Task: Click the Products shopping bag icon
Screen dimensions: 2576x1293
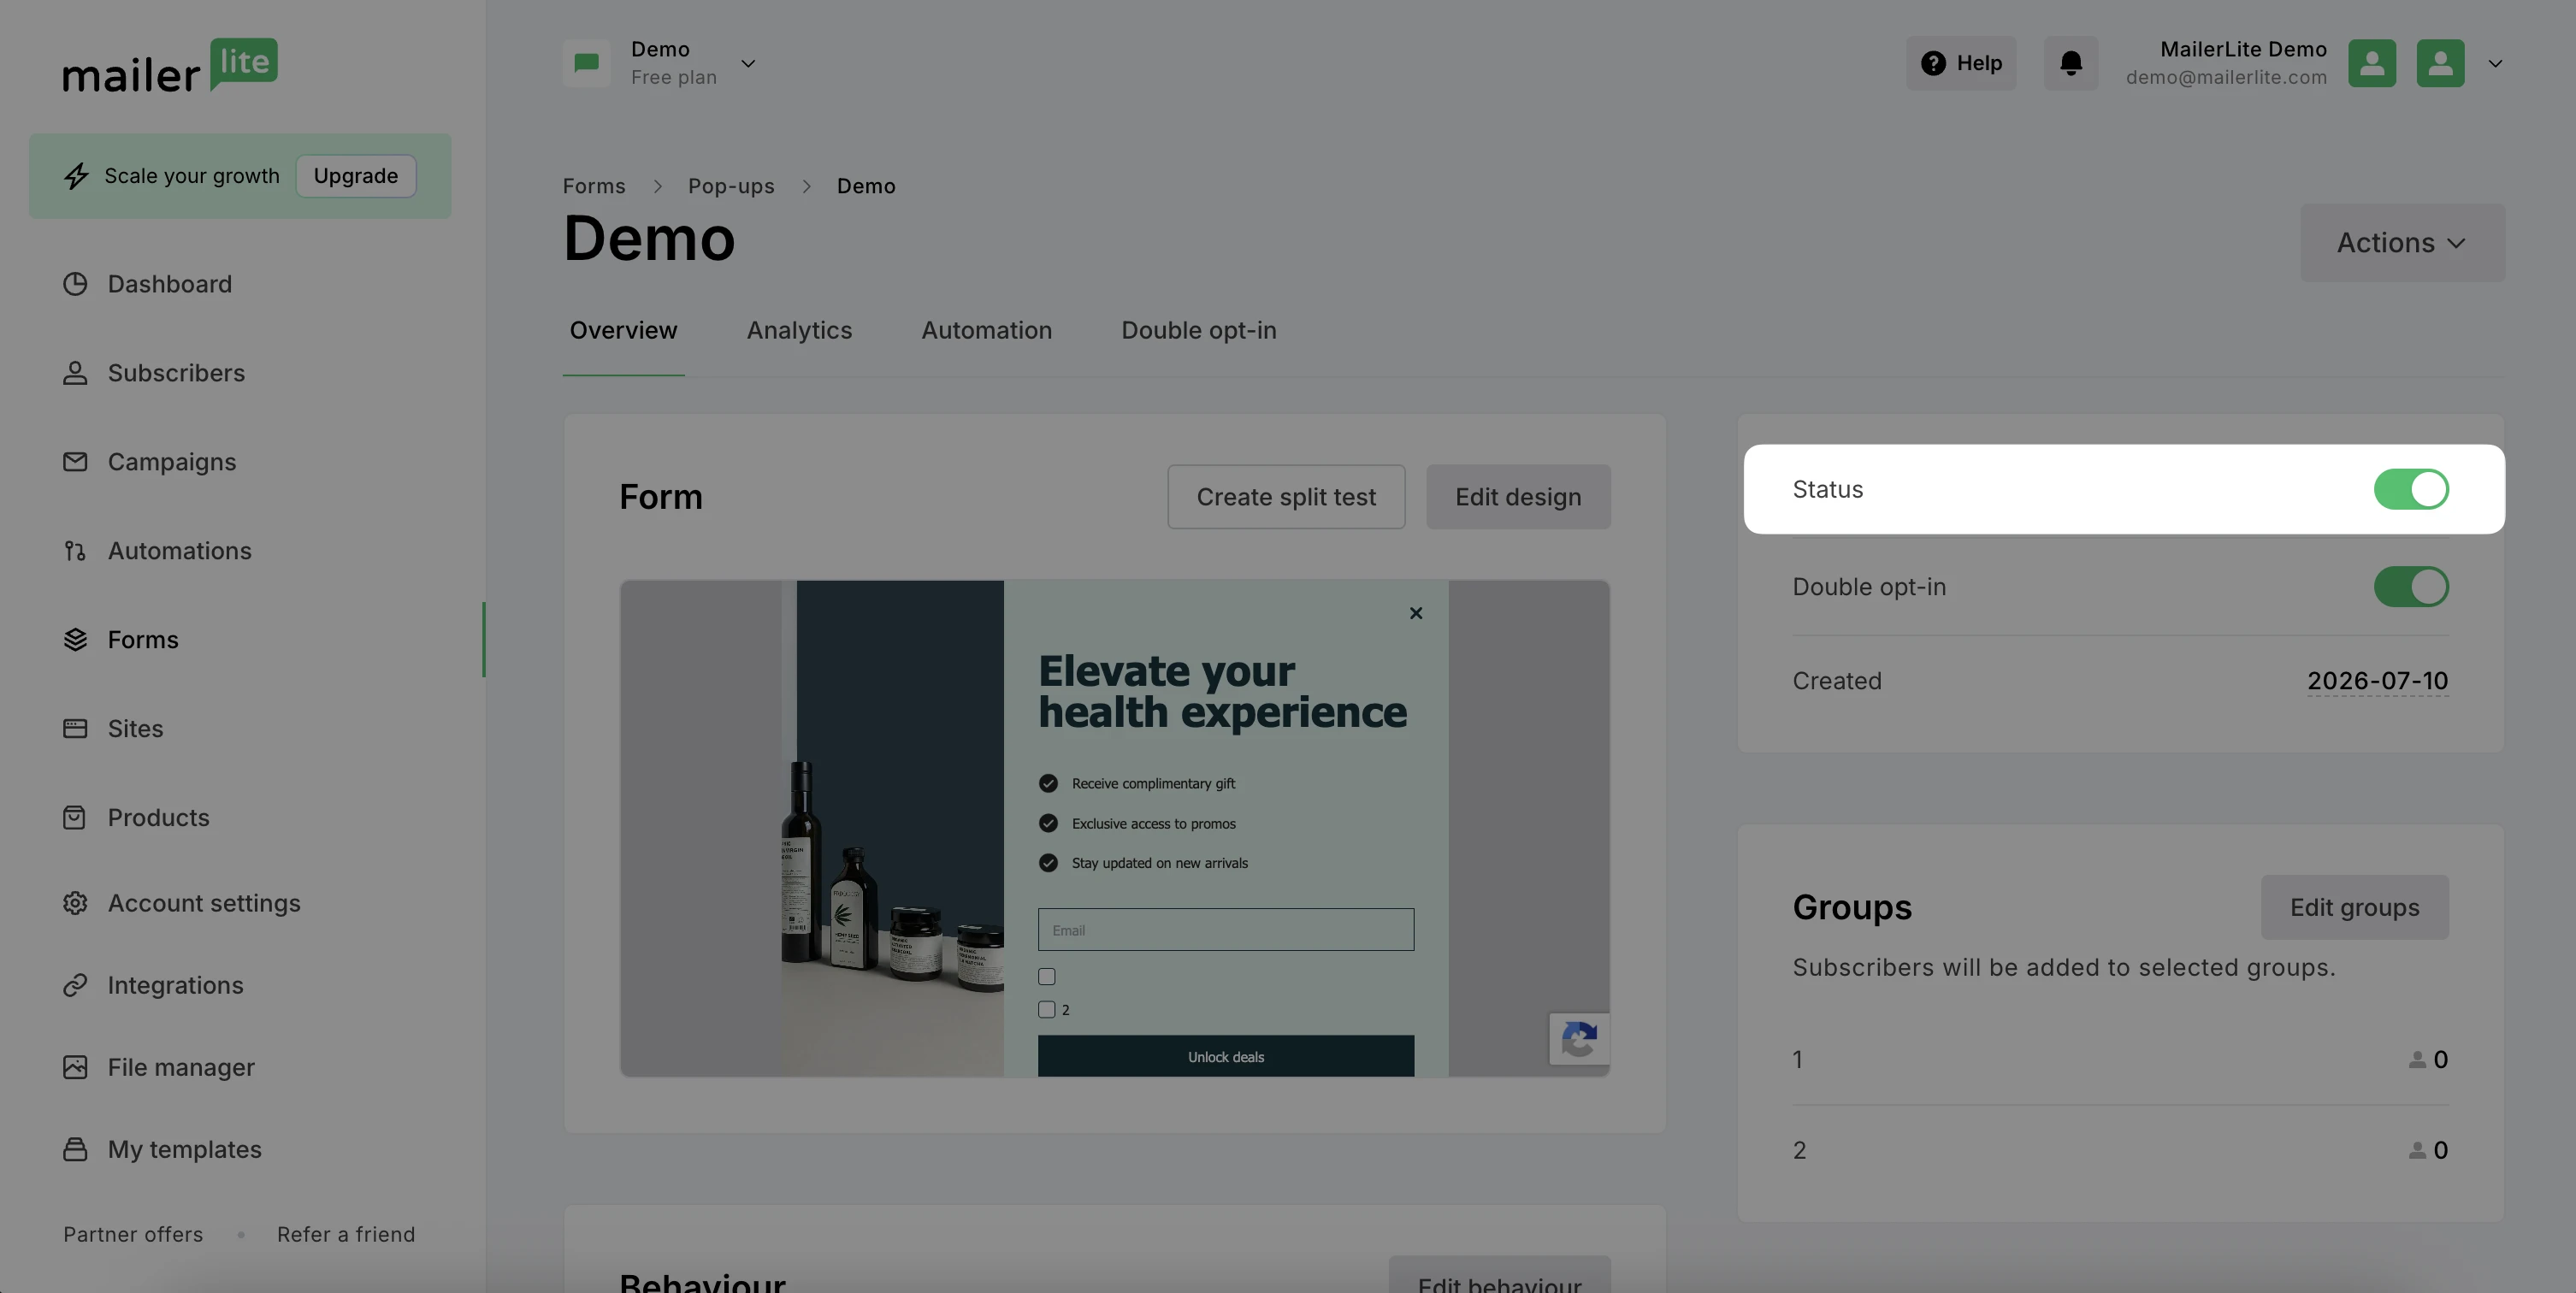Action: point(75,818)
